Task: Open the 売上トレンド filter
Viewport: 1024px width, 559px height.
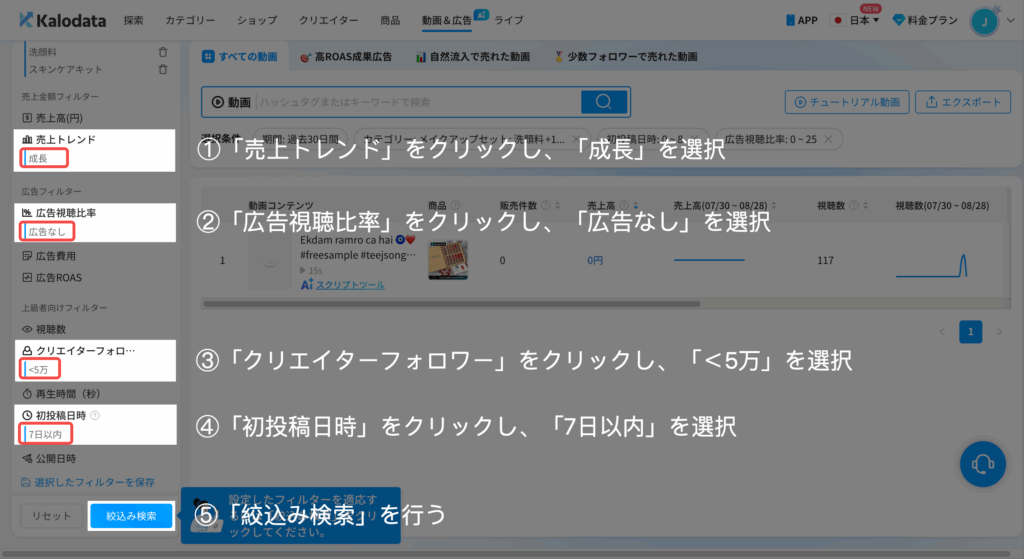Action: coord(59,139)
